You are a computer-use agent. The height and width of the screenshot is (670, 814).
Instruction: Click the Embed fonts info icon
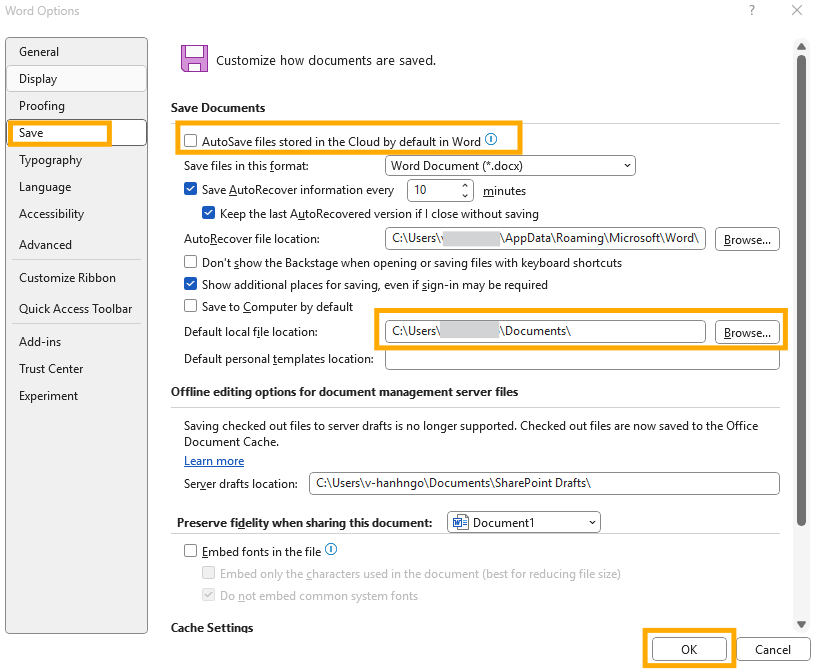331,550
